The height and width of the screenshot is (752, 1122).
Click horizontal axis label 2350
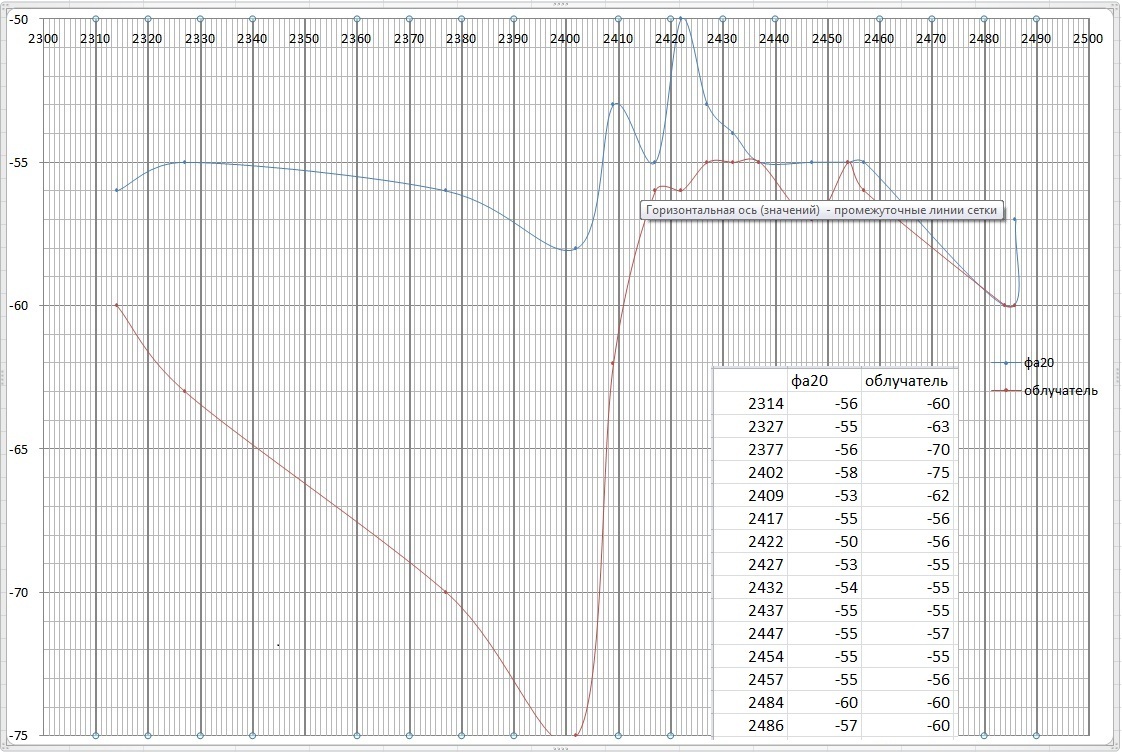[304, 39]
